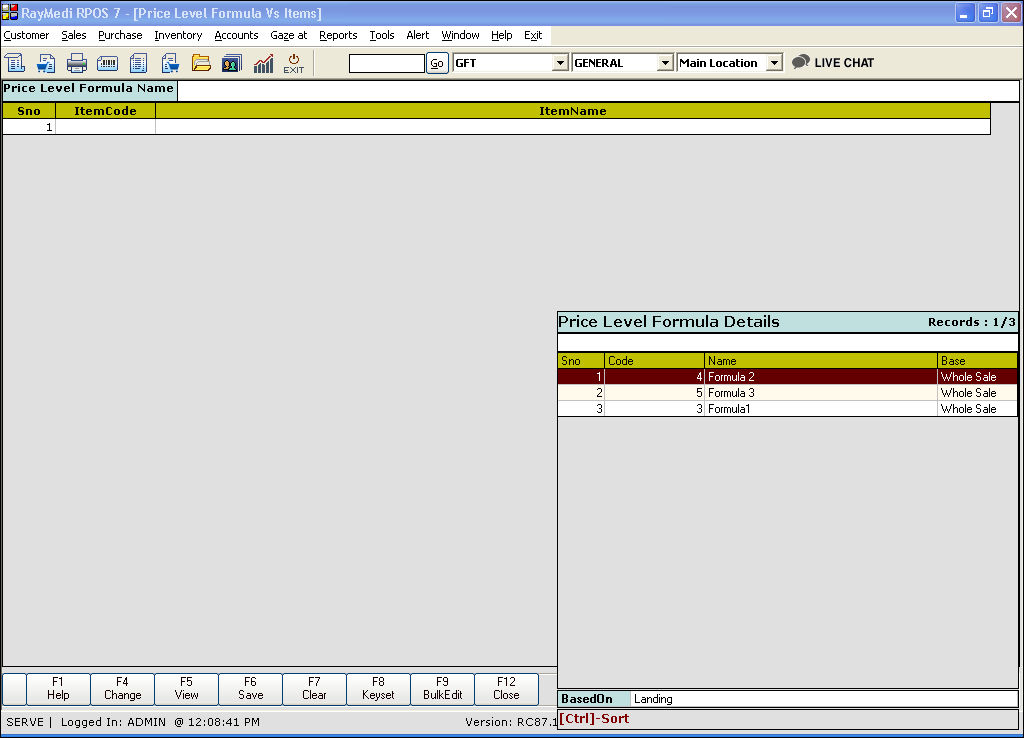Click the Whole Sale cell of Formula 3
This screenshot has width=1024, height=738.
click(978, 393)
